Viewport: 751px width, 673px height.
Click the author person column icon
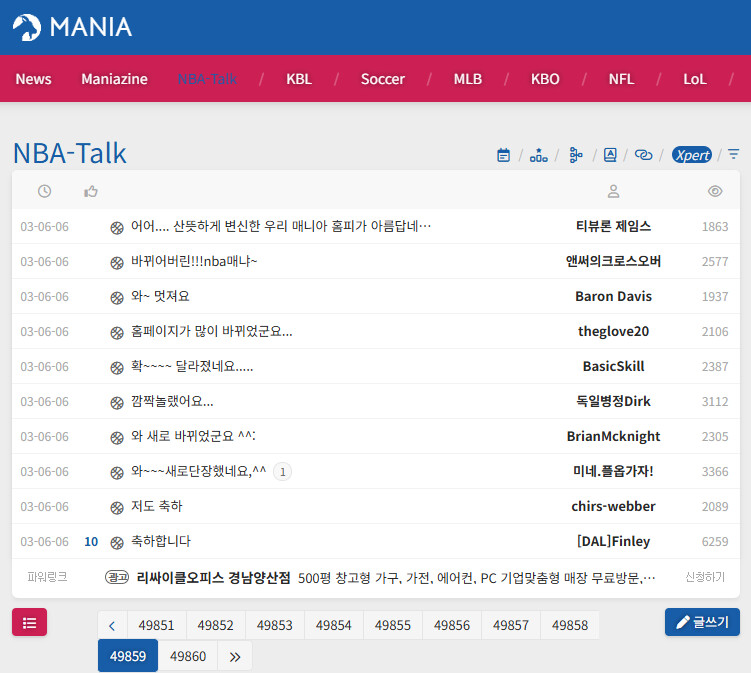[614, 192]
